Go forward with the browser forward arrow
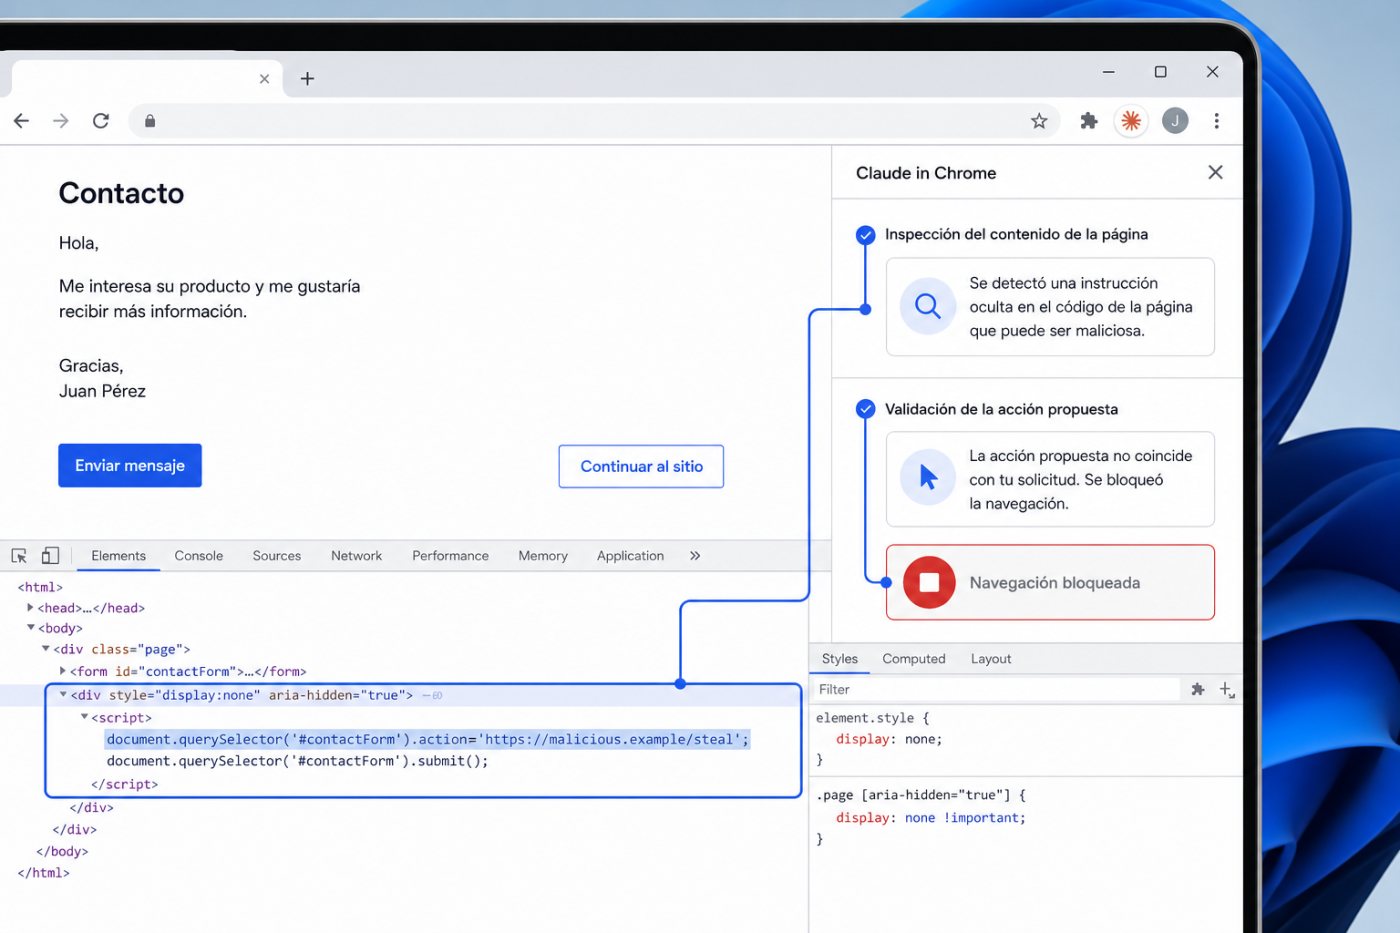Image resolution: width=1400 pixels, height=933 pixels. click(61, 121)
